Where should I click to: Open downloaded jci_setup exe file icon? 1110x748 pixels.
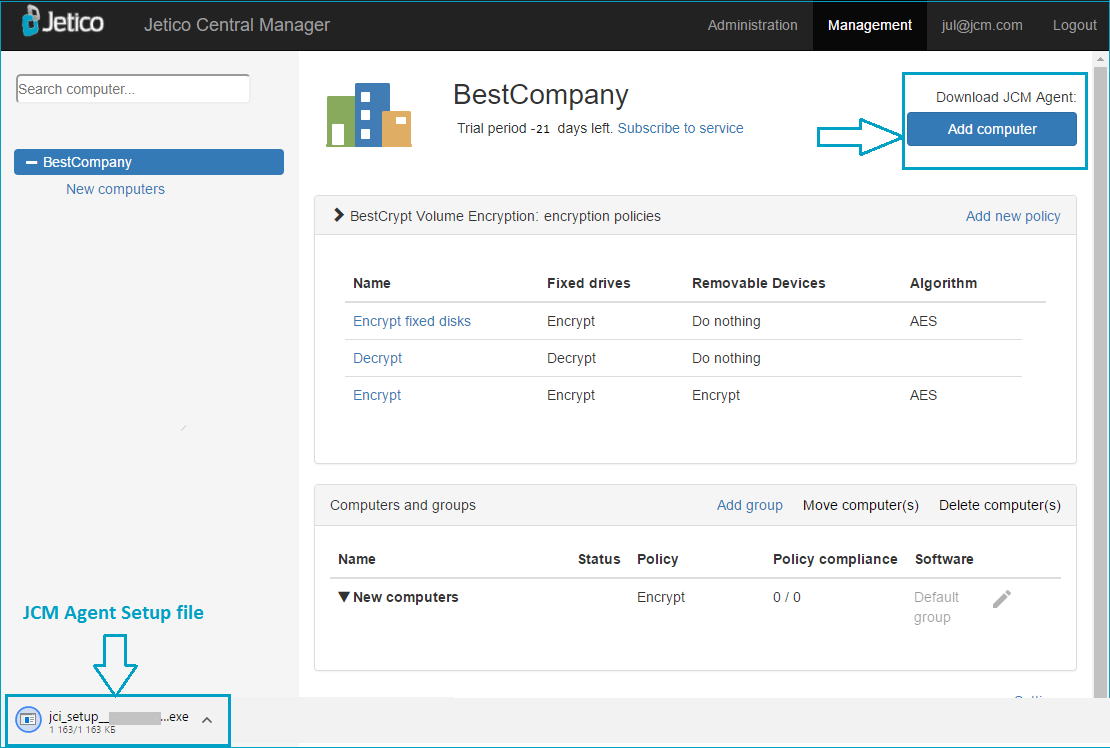pos(28,720)
